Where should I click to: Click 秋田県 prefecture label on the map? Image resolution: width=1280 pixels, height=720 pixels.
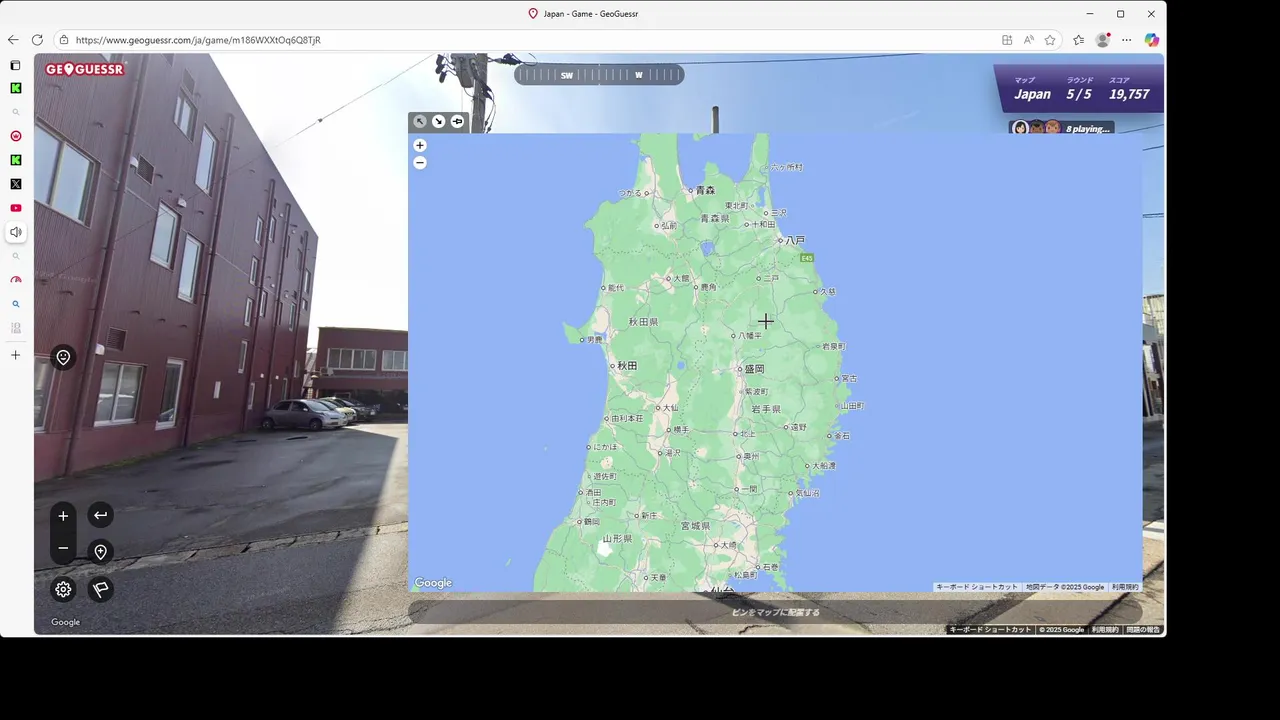643,322
